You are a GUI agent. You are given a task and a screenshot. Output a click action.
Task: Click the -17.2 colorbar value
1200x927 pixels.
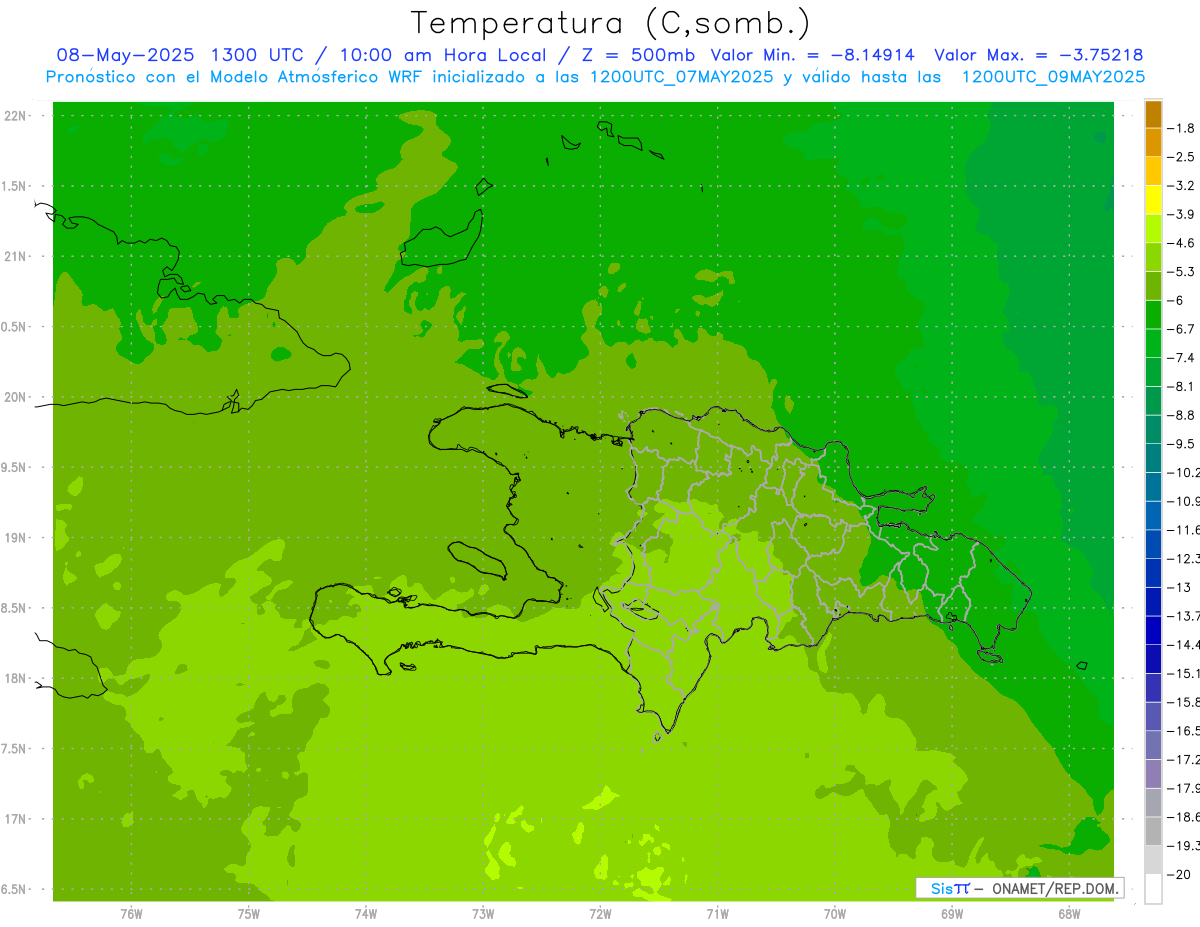click(x=1184, y=760)
